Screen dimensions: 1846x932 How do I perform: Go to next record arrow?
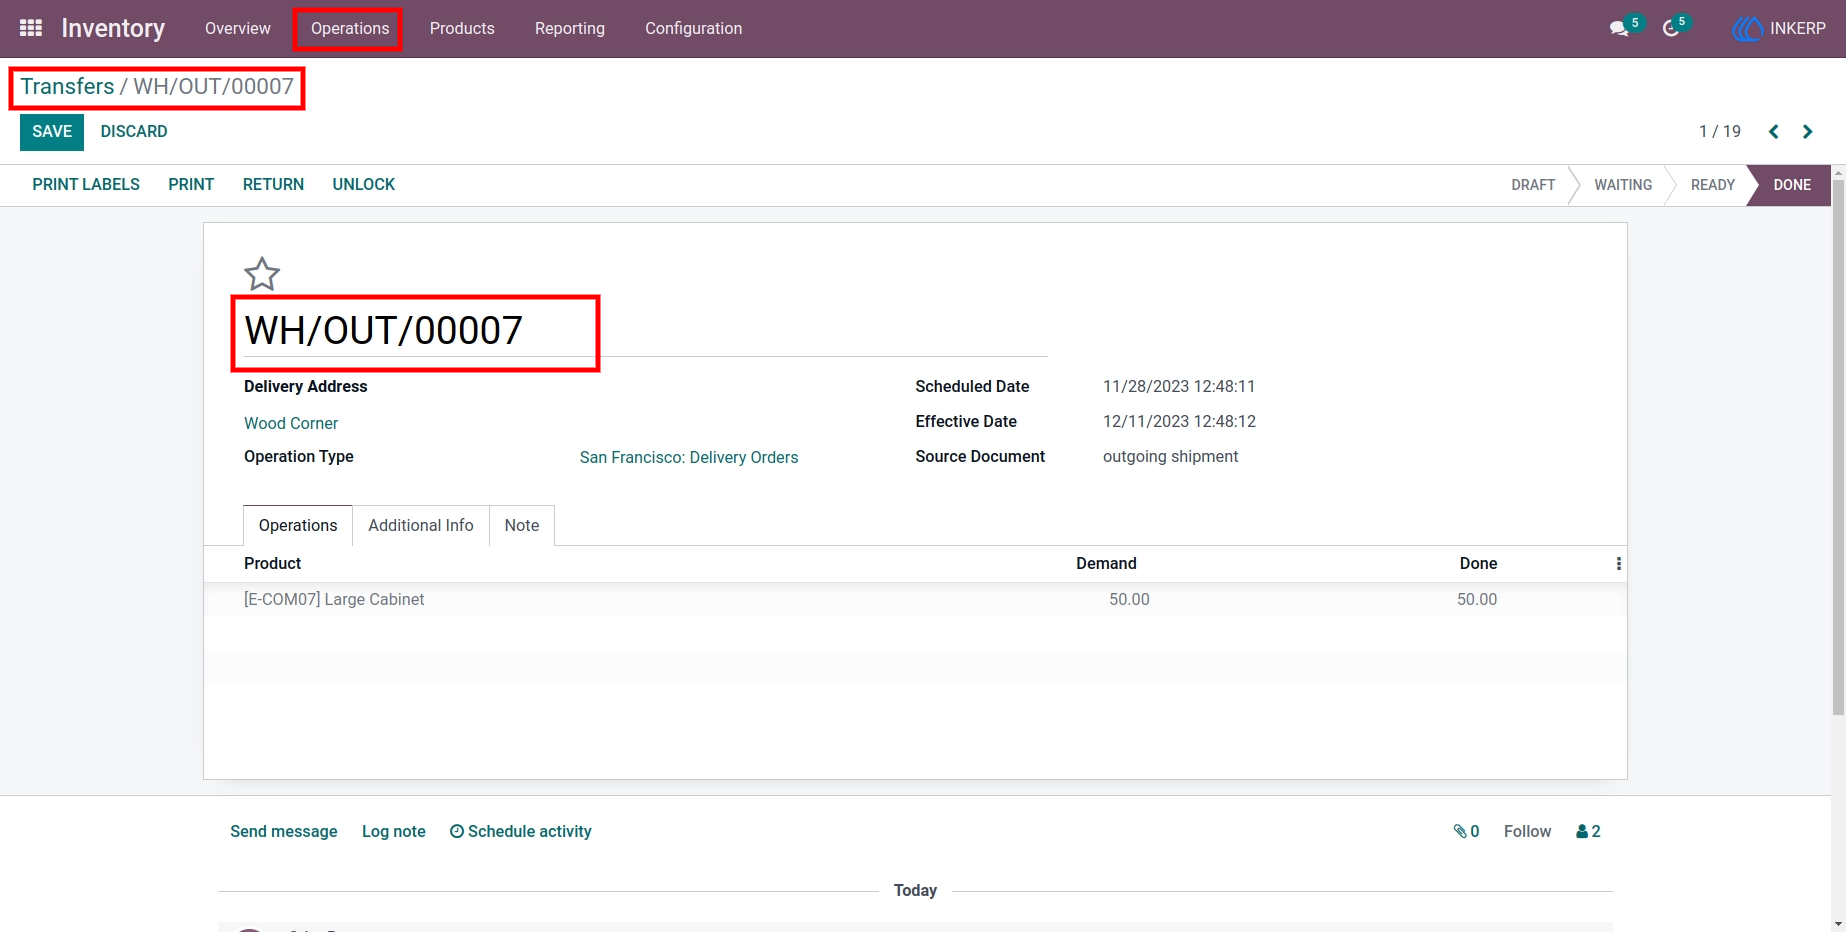coord(1807,132)
